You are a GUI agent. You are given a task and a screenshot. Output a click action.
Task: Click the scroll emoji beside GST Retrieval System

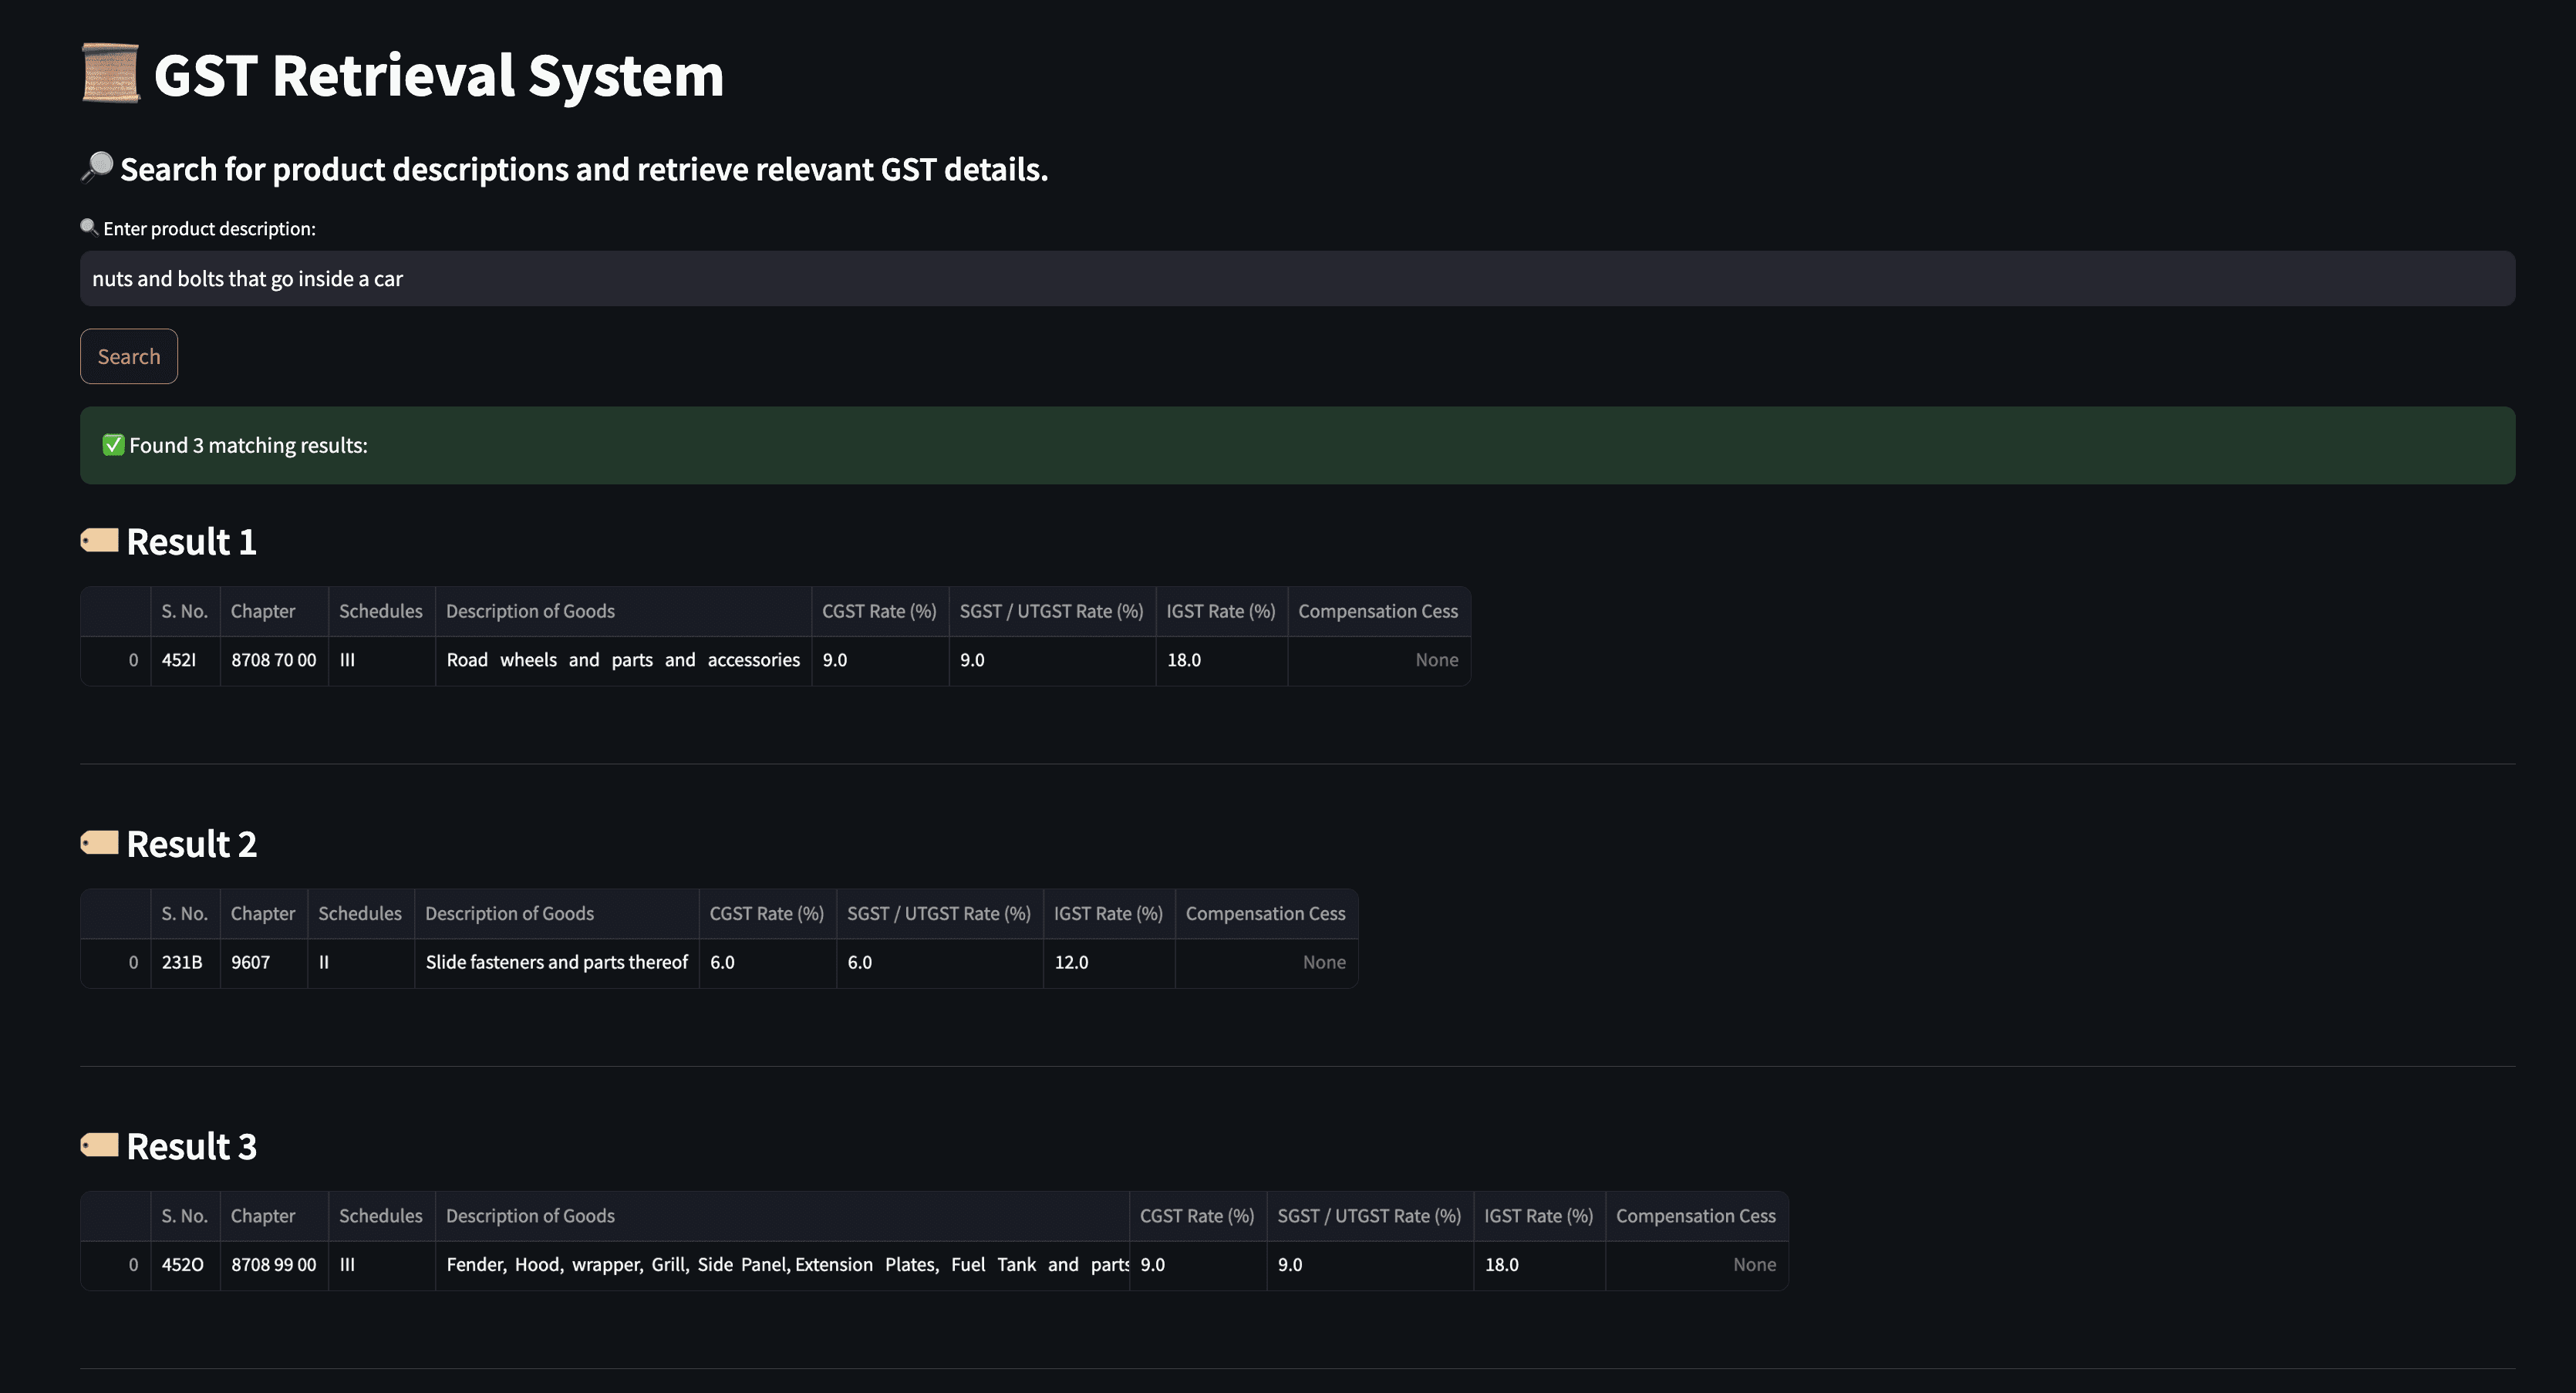tap(110, 74)
